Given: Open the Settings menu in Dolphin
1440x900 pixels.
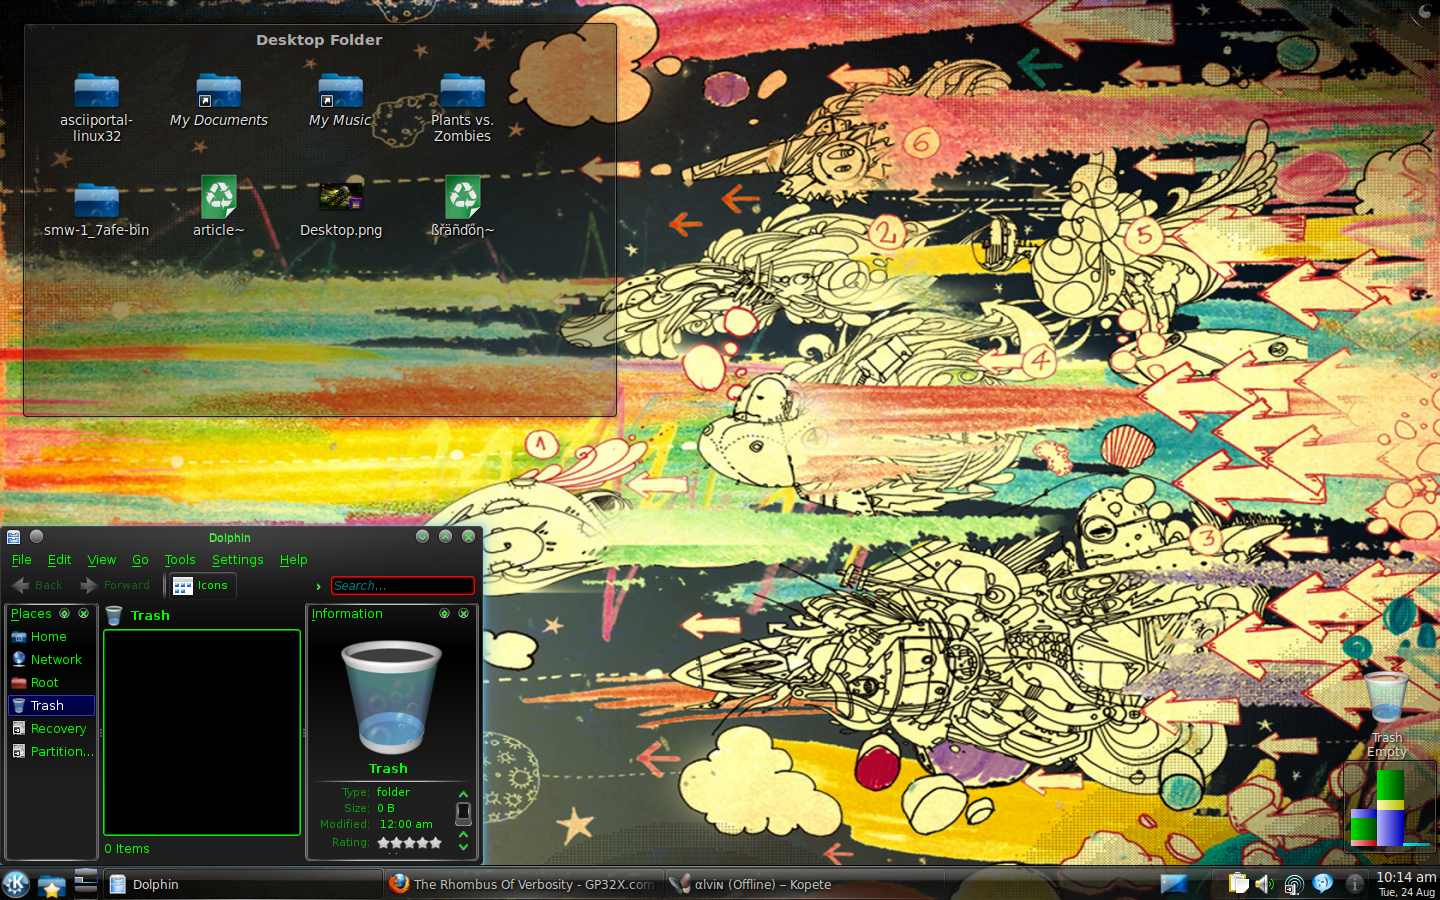Looking at the screenshot, I should (237, 560).
